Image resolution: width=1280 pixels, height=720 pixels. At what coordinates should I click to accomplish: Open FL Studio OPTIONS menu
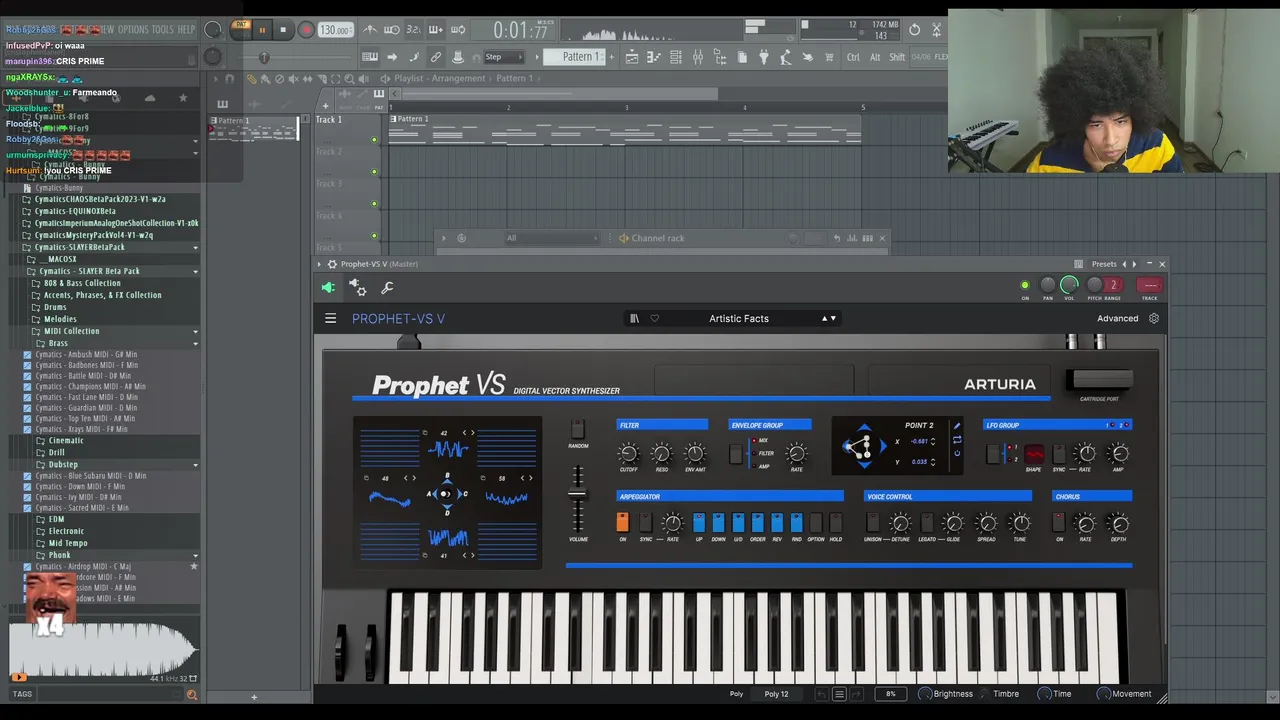(x=132, y=30)
